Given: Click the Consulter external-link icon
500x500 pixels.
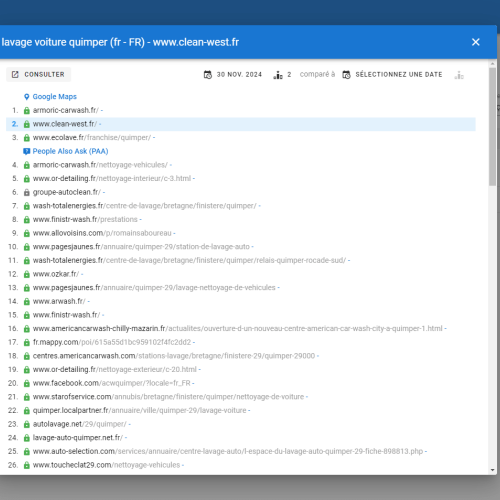Looking at the screenshot, I should [15, 74].
